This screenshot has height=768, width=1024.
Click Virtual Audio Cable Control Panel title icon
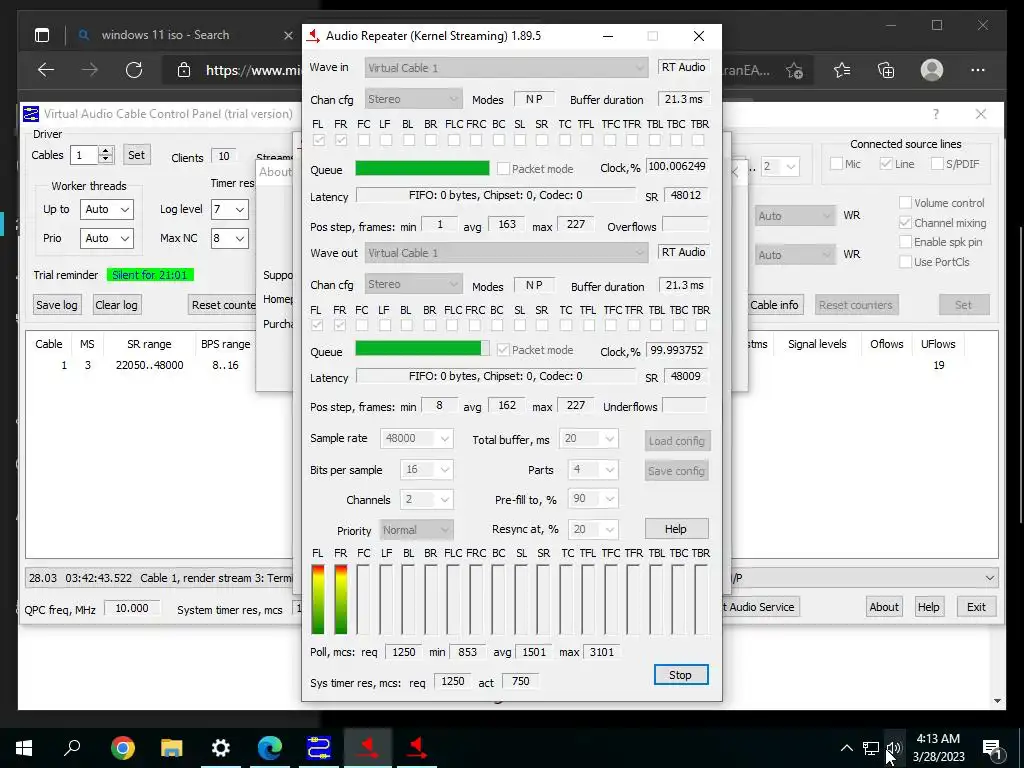(31, 114)
